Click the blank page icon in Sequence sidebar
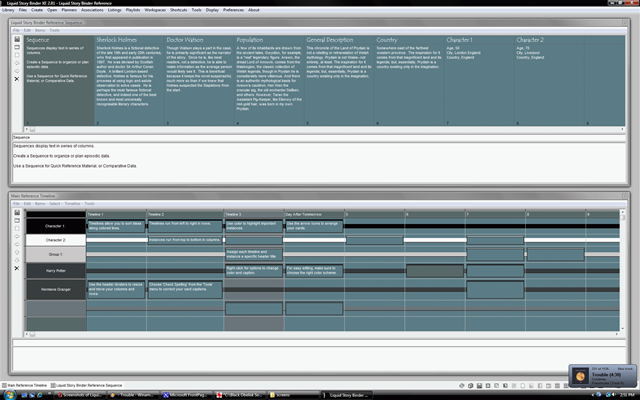 [17, 55]
